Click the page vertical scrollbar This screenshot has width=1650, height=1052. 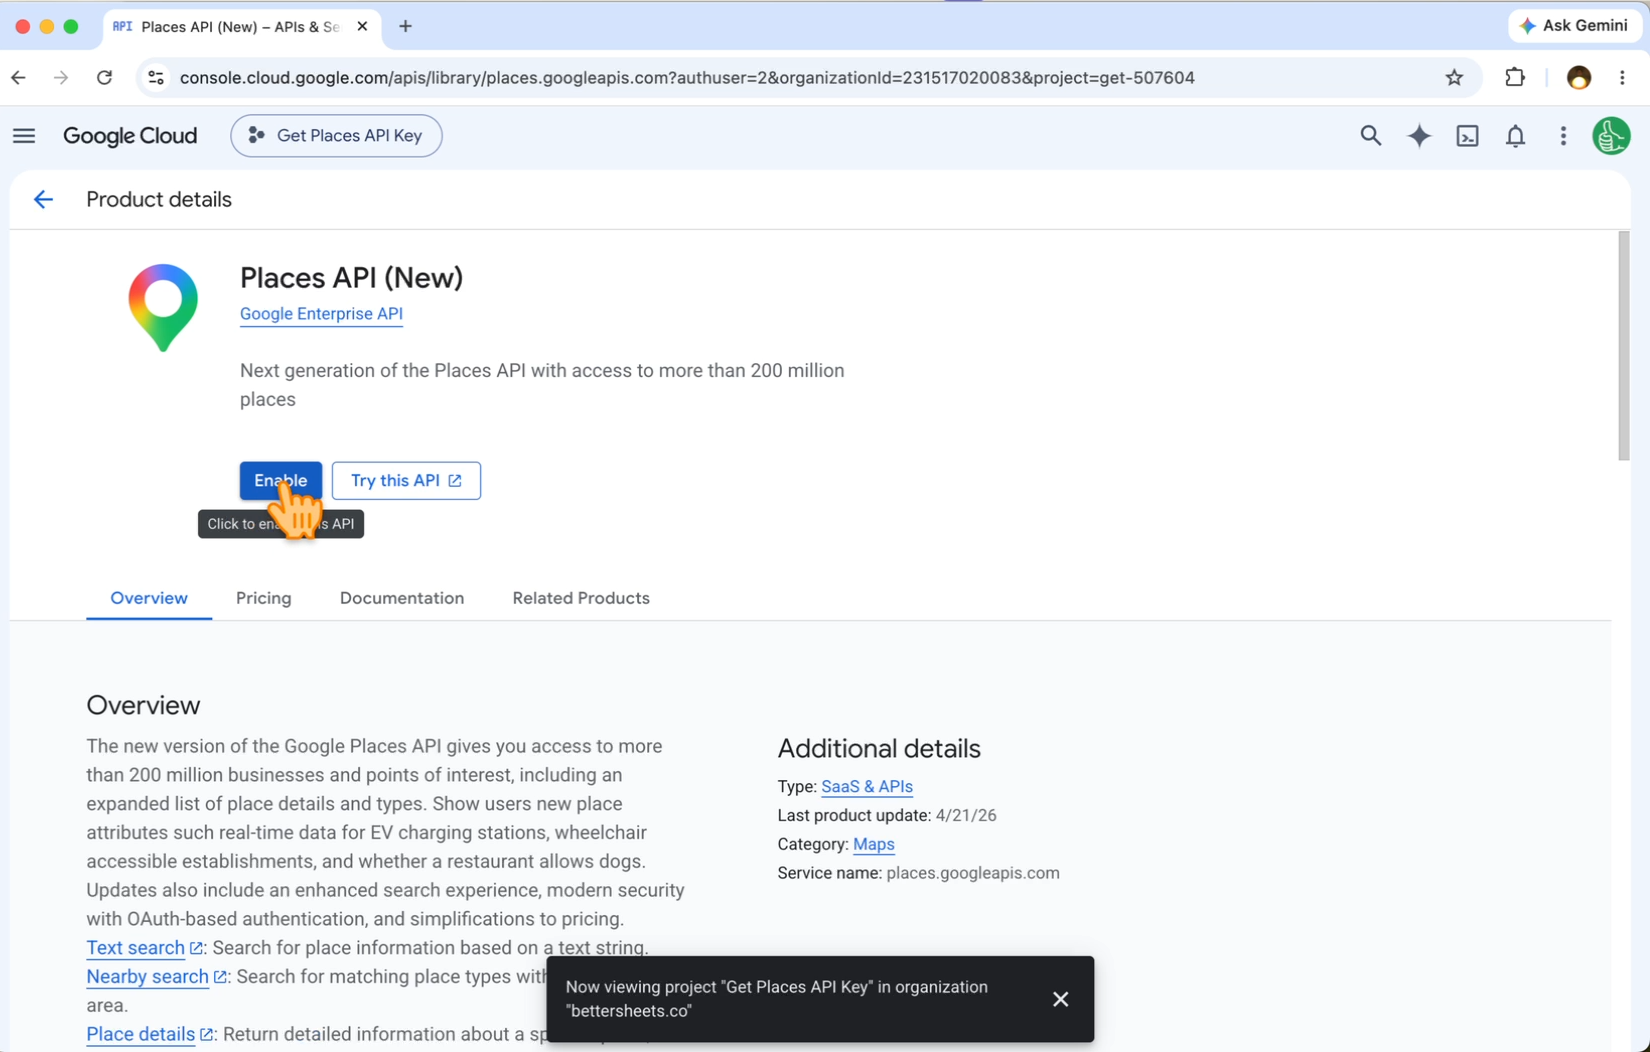[1623, 346]
